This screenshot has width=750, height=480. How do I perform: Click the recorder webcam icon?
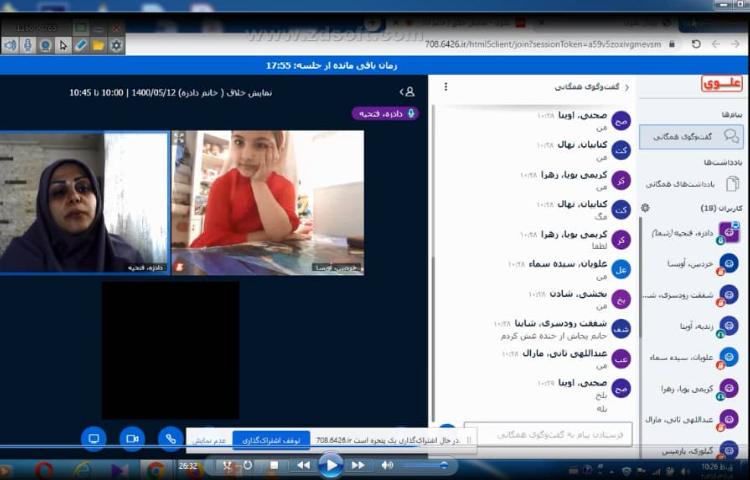coord(45,45)
